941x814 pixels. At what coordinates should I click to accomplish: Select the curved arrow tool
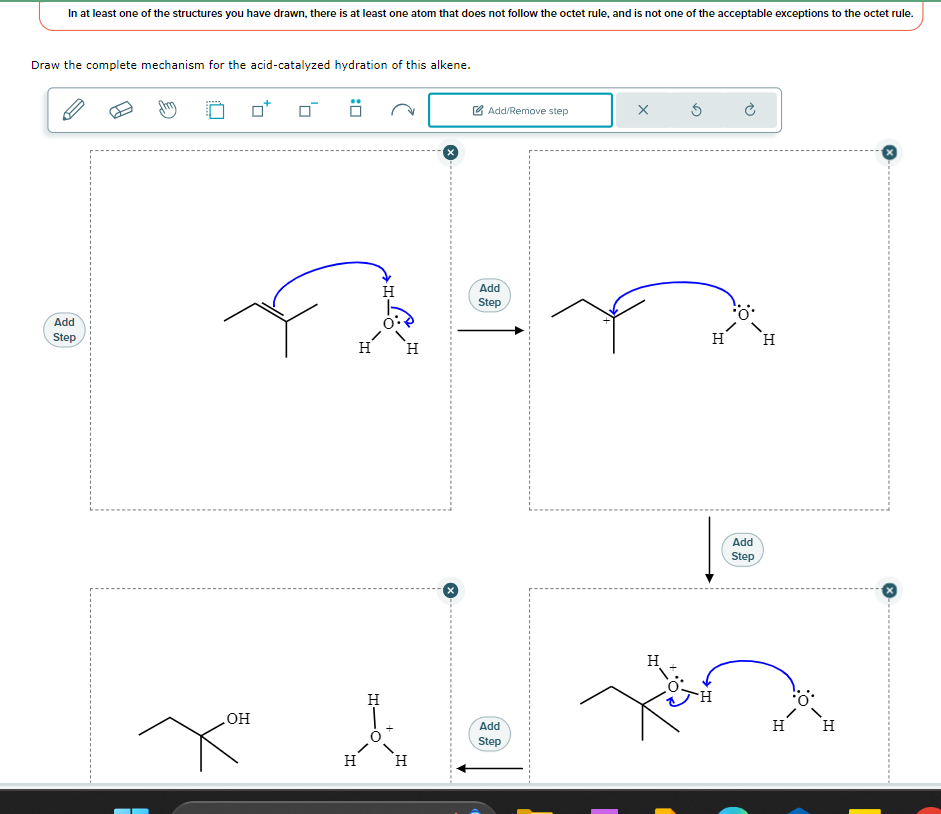[402, 110]
